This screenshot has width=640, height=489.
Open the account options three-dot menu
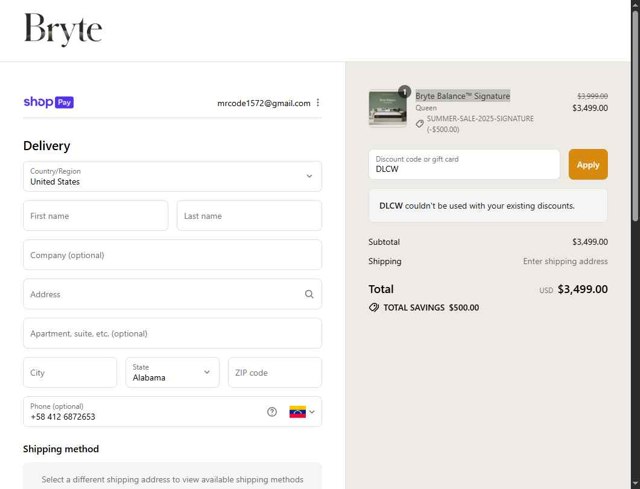(318, 103)
